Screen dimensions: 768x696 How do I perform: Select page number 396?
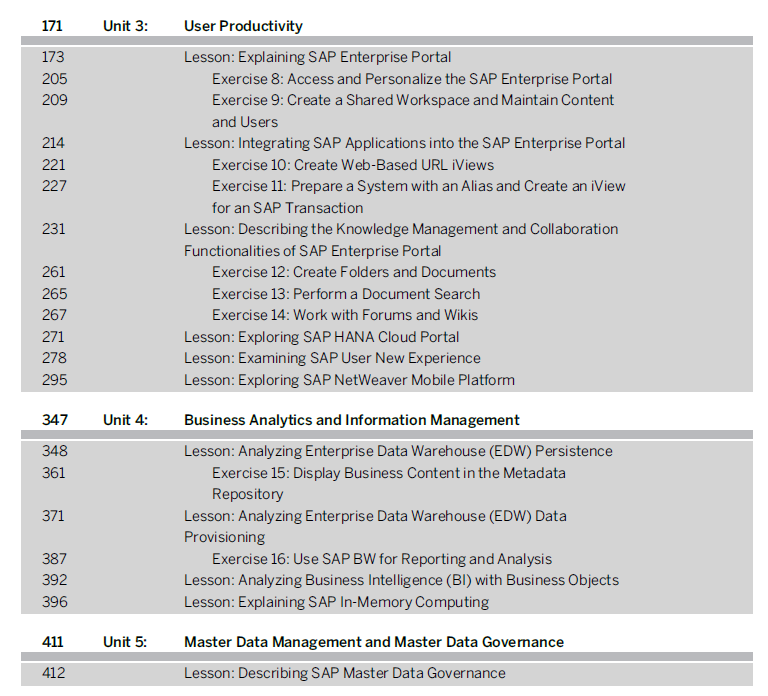54,602
